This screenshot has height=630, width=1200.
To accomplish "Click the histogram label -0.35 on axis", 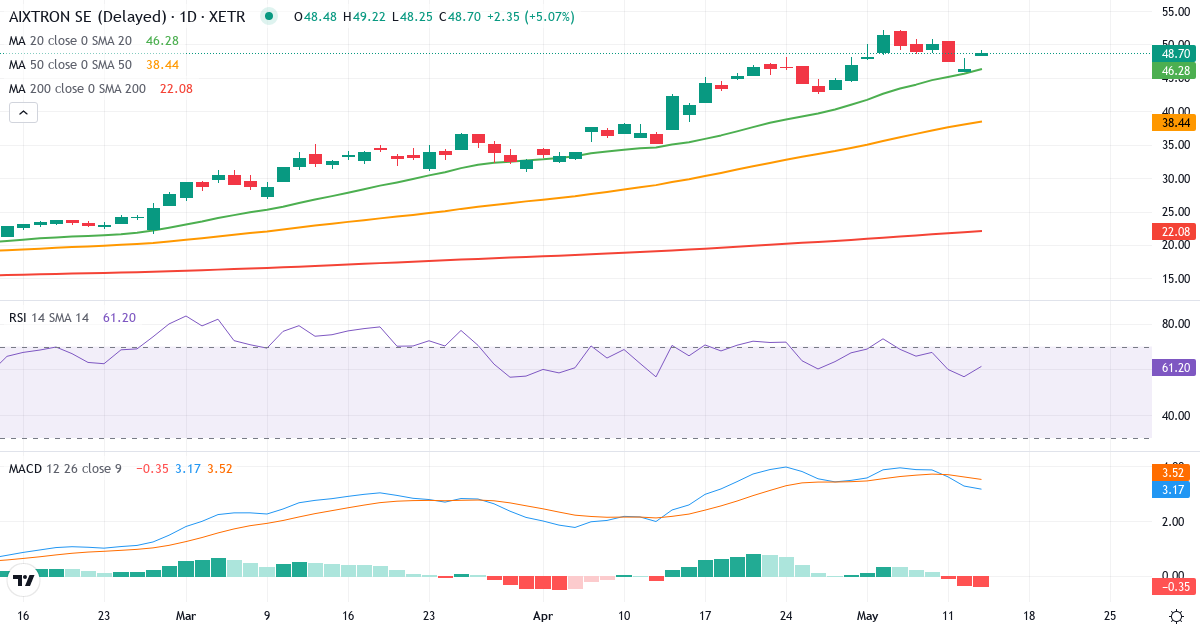I will pos(1175,586).
